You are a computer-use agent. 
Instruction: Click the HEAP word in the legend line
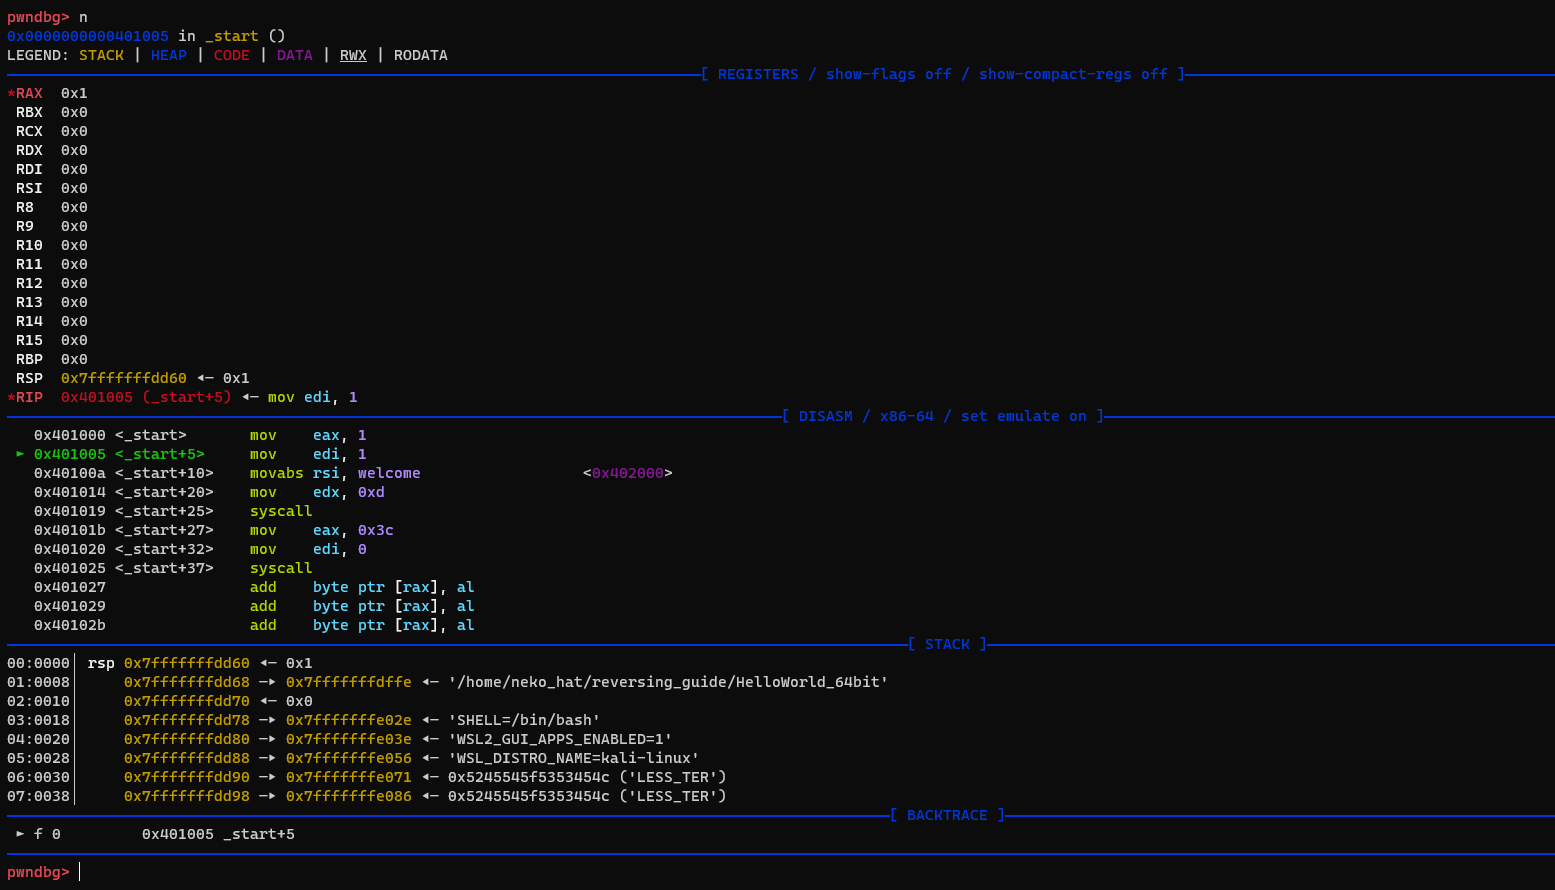click(x=169, y=55)
